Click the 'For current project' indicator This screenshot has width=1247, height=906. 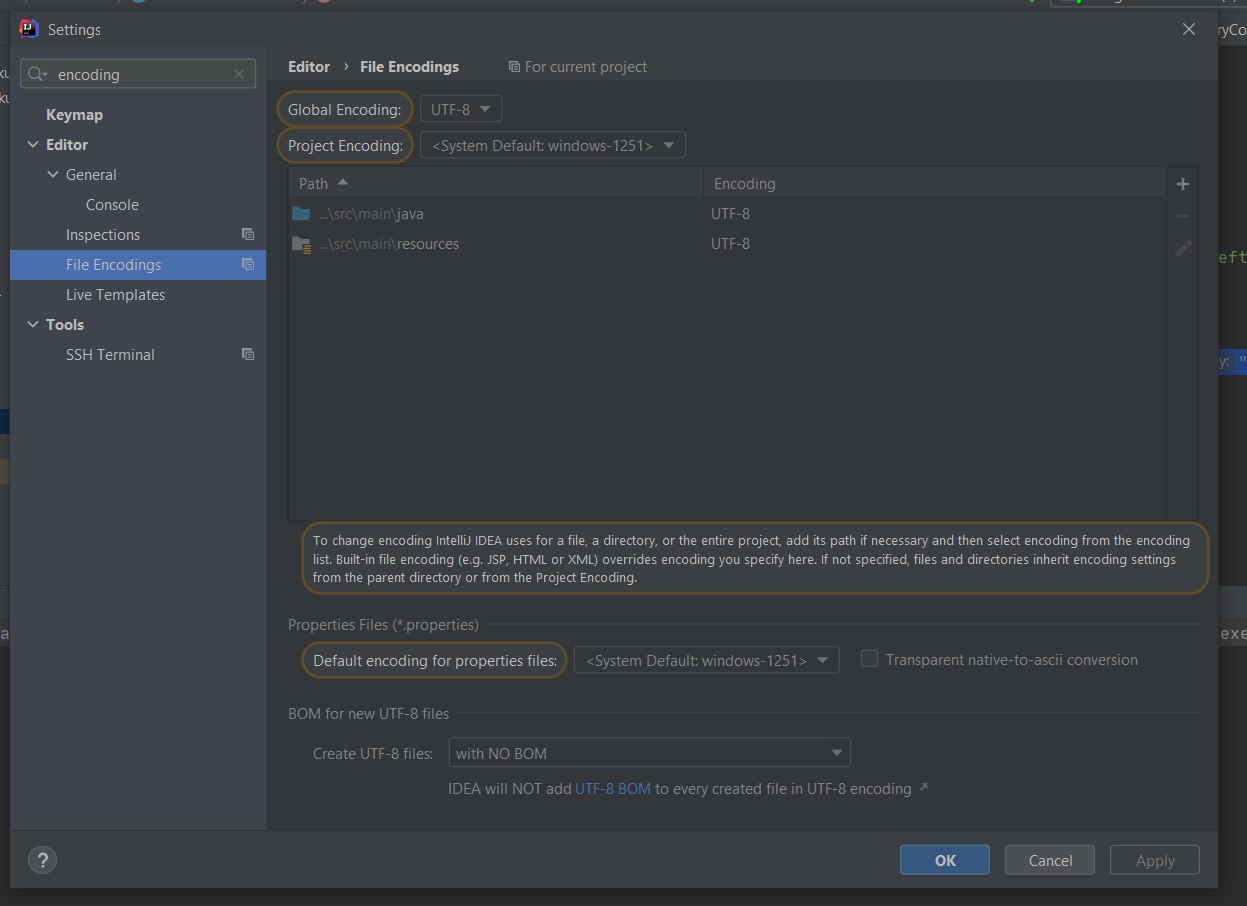(578, 67)
